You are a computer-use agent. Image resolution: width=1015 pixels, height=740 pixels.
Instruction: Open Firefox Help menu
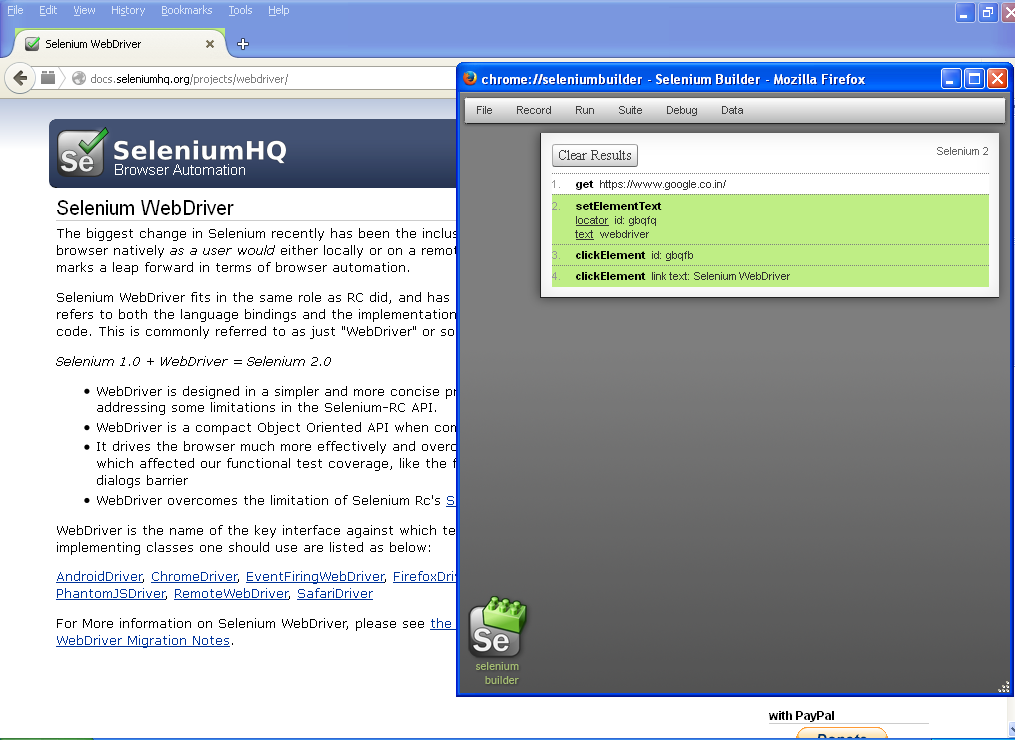[278, 10]
